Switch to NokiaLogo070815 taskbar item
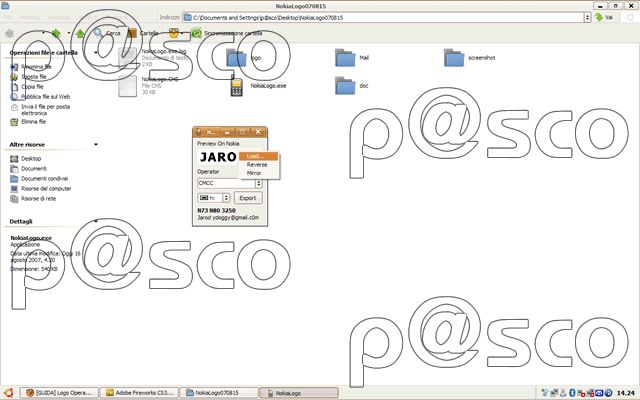Screen dimensions: 640x400 pyautogui.click(x=219, y=393)
